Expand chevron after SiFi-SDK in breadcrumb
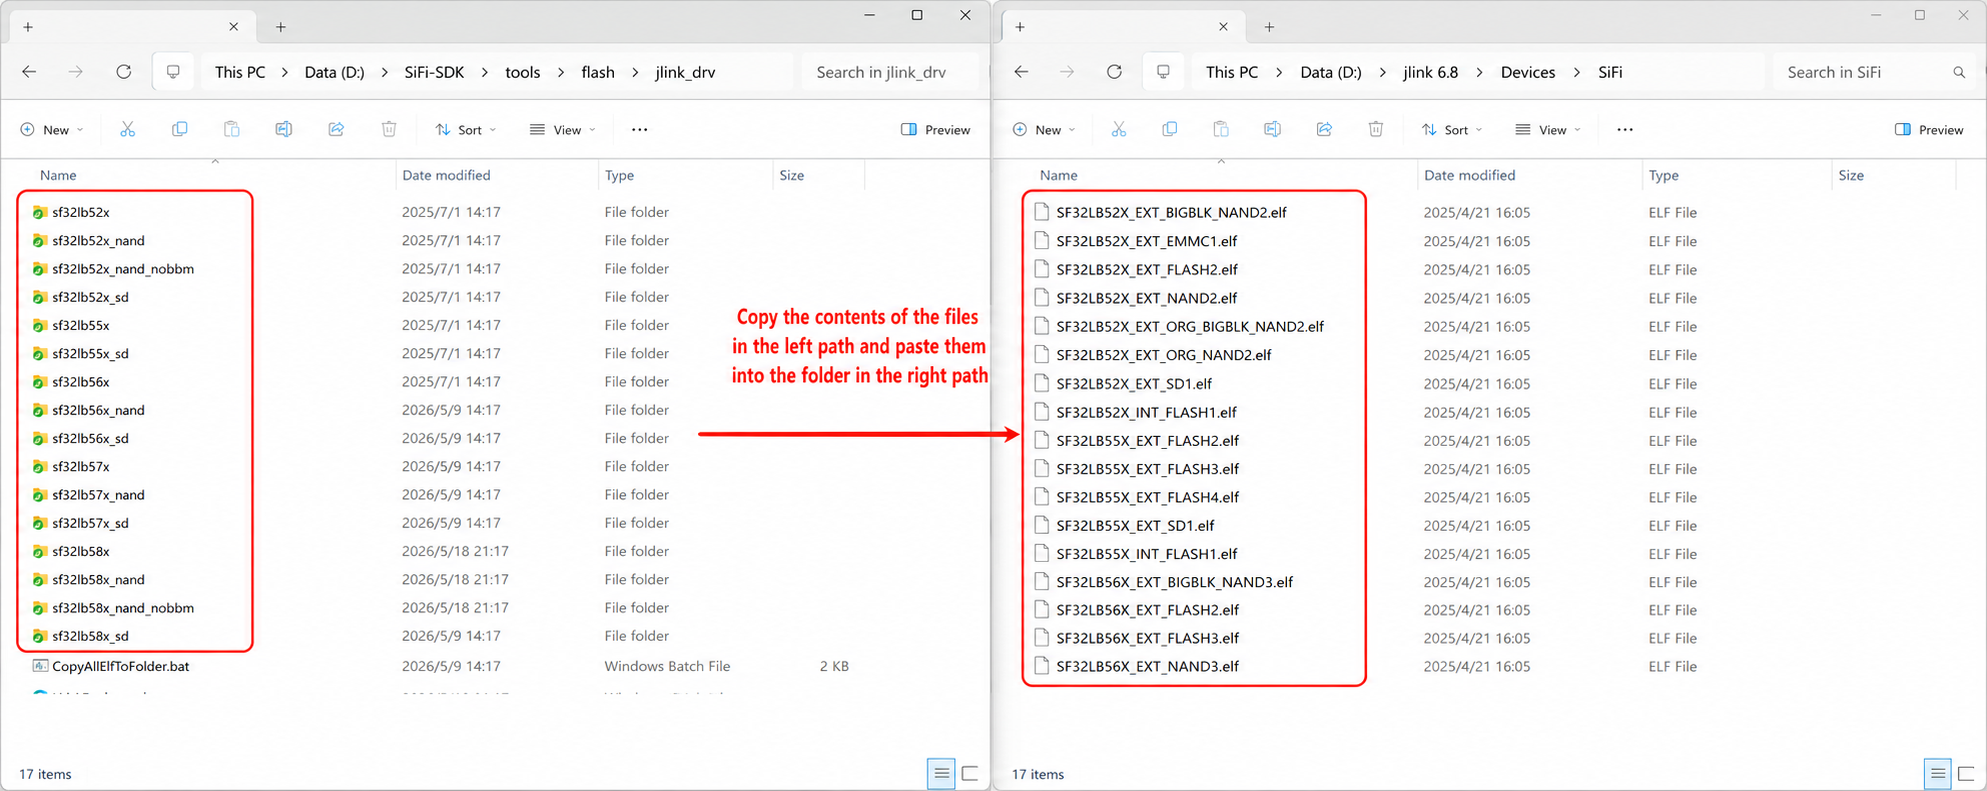Screen dimensions: 1987x791 tap(485, 72)
